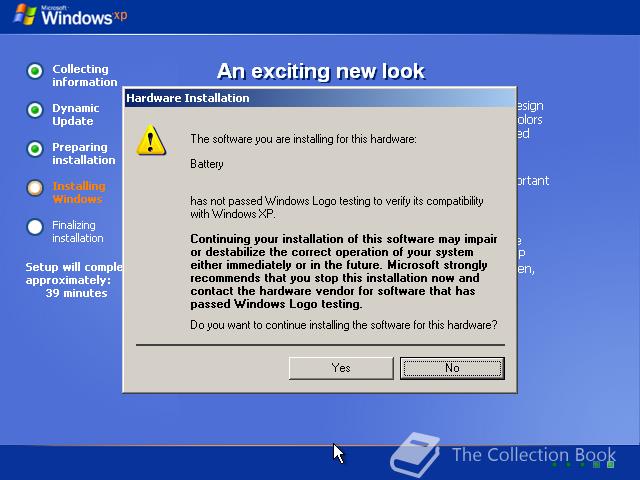Click 'Do you want to continue installing' question
Image resolution: width=640 pixels, height=480 pixels.
click(344, 325)
